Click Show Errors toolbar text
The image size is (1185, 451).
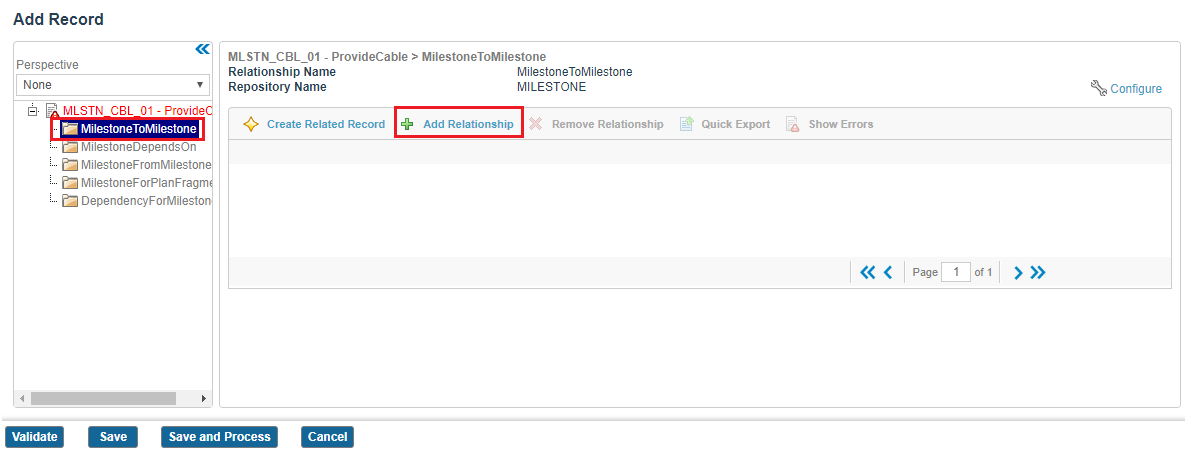coord(840,124)
